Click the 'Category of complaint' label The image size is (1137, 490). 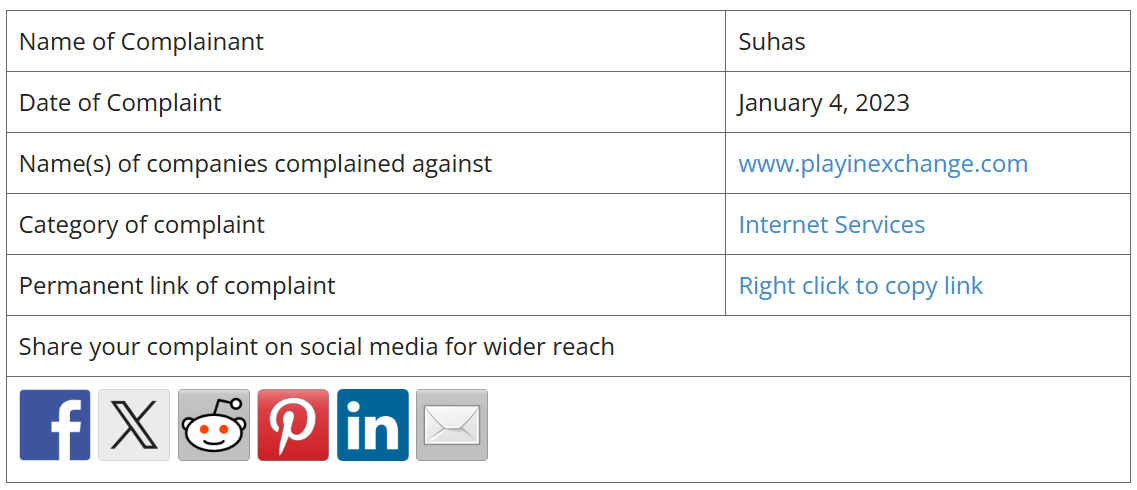[x=141, y=225]
